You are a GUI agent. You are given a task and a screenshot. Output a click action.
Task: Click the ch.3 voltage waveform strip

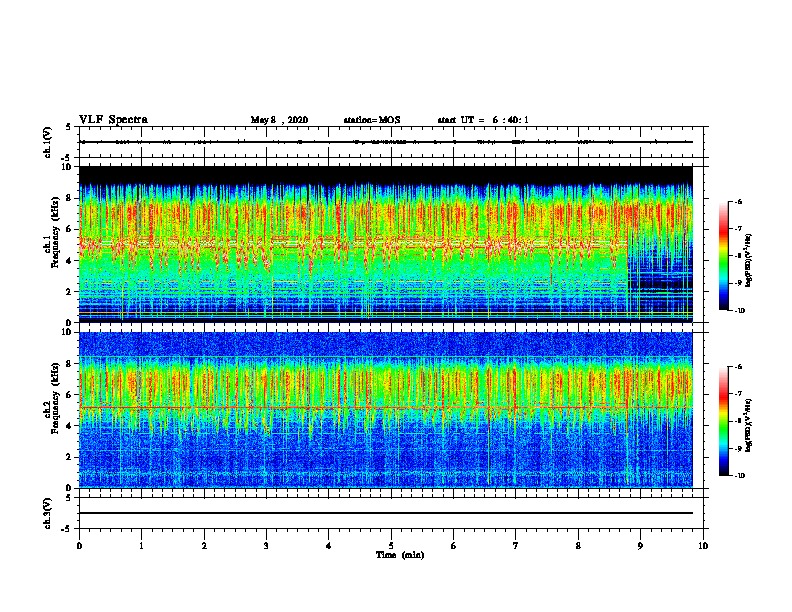coord(391,513)
